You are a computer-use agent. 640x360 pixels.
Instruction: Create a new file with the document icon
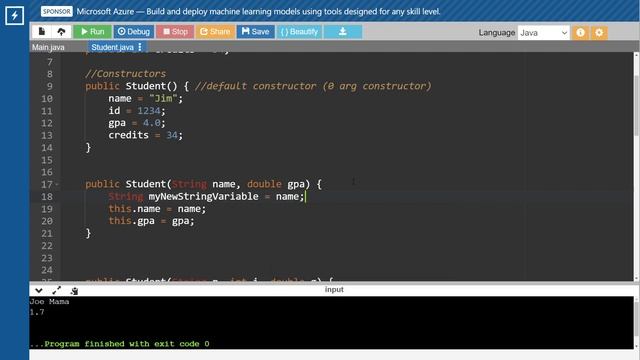42,31
